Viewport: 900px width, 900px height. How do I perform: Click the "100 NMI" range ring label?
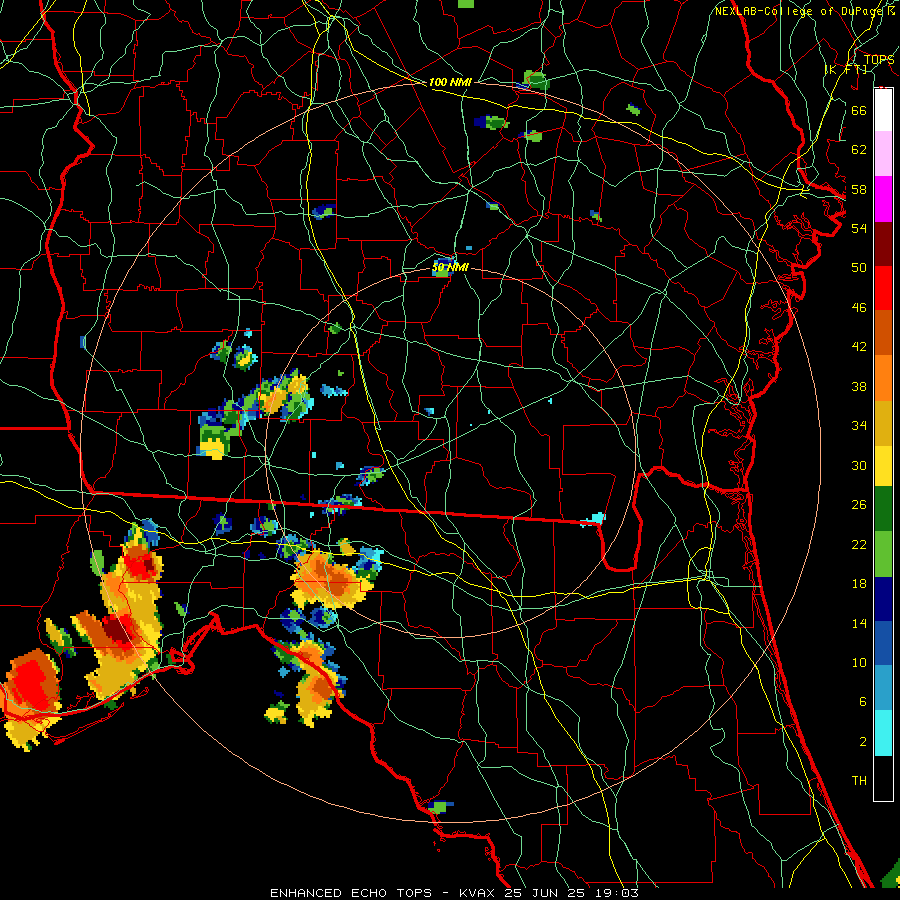click(x=450, y=82)
